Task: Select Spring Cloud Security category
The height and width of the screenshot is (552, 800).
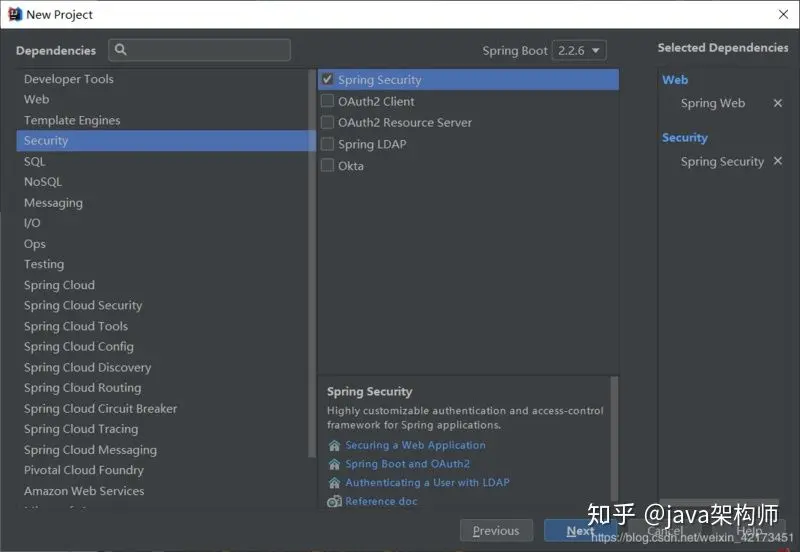Action: pyautogui.click(x=162, y=306)
